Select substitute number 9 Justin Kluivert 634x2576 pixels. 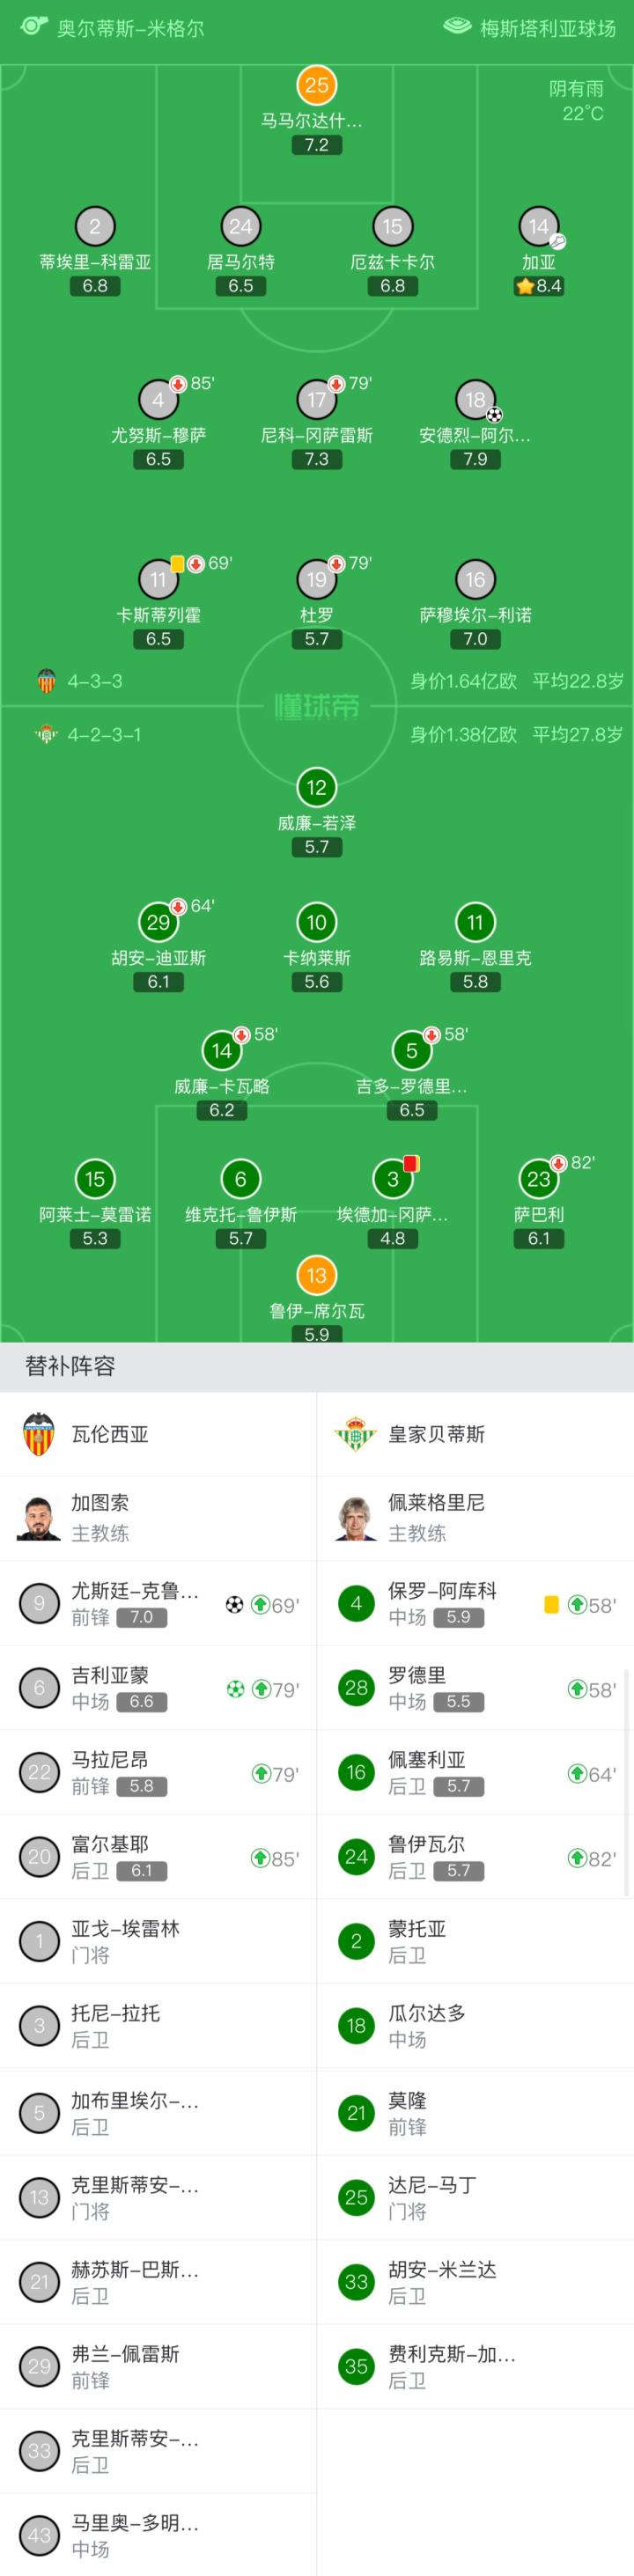(x=39, y=1603)
